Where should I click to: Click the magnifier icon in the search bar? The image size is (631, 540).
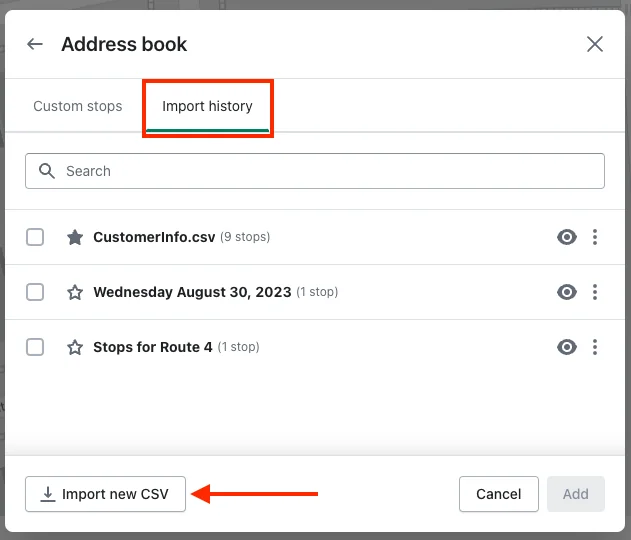click(47, 171)
